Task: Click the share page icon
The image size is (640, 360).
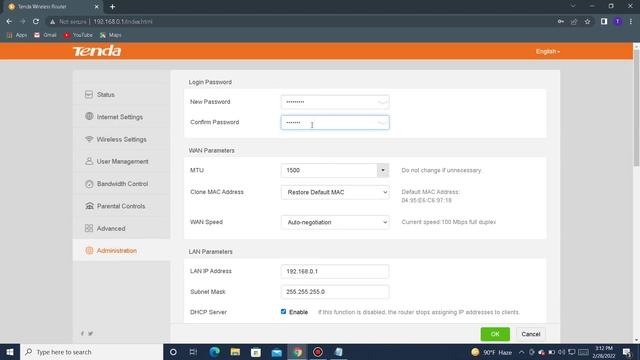Action: [574, 21]
